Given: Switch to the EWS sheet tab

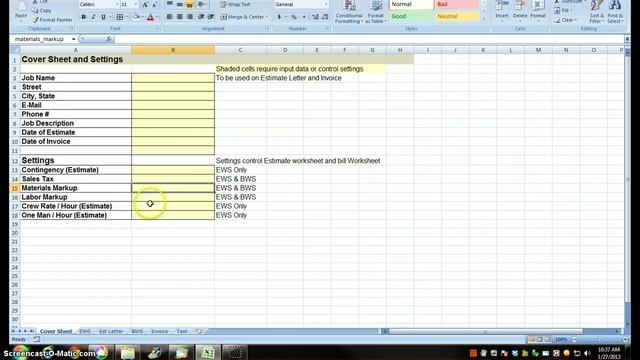Looking at the screenshot, I should click(x=85, y=331).
